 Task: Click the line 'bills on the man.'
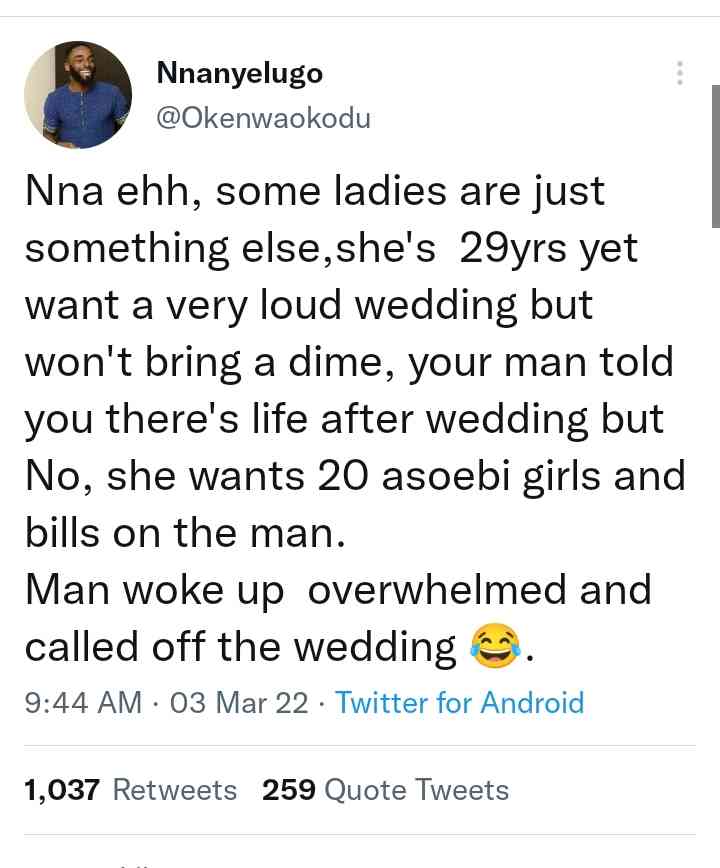(185, 533)
